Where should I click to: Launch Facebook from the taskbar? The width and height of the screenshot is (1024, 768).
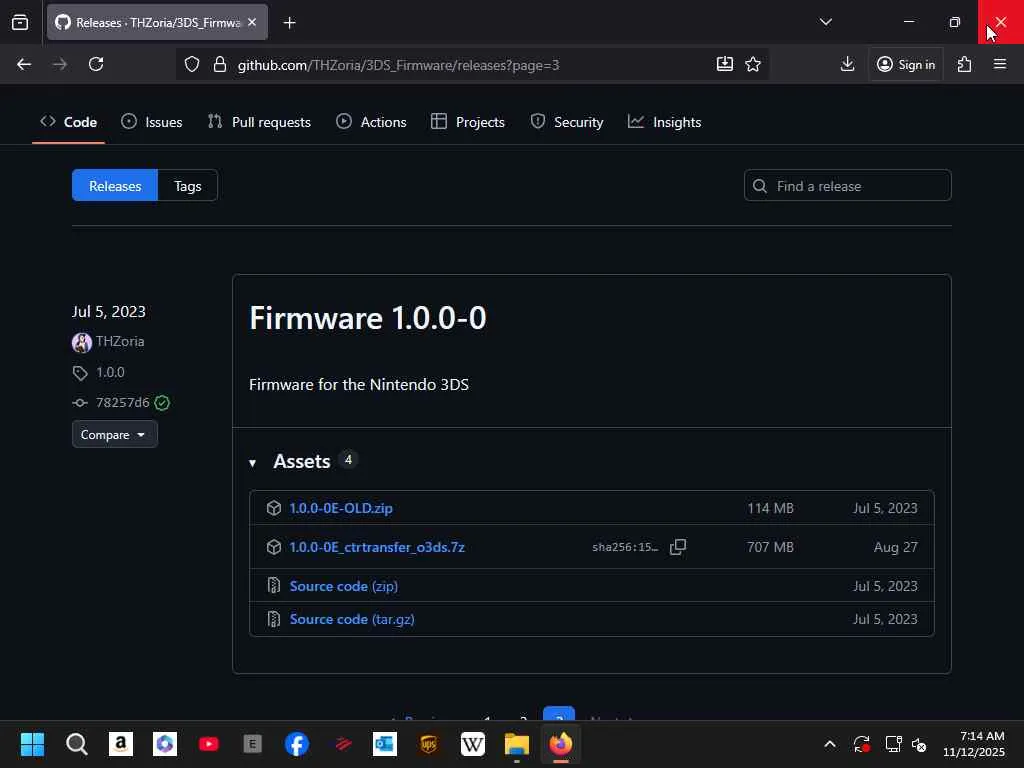(x=296, y=744)
